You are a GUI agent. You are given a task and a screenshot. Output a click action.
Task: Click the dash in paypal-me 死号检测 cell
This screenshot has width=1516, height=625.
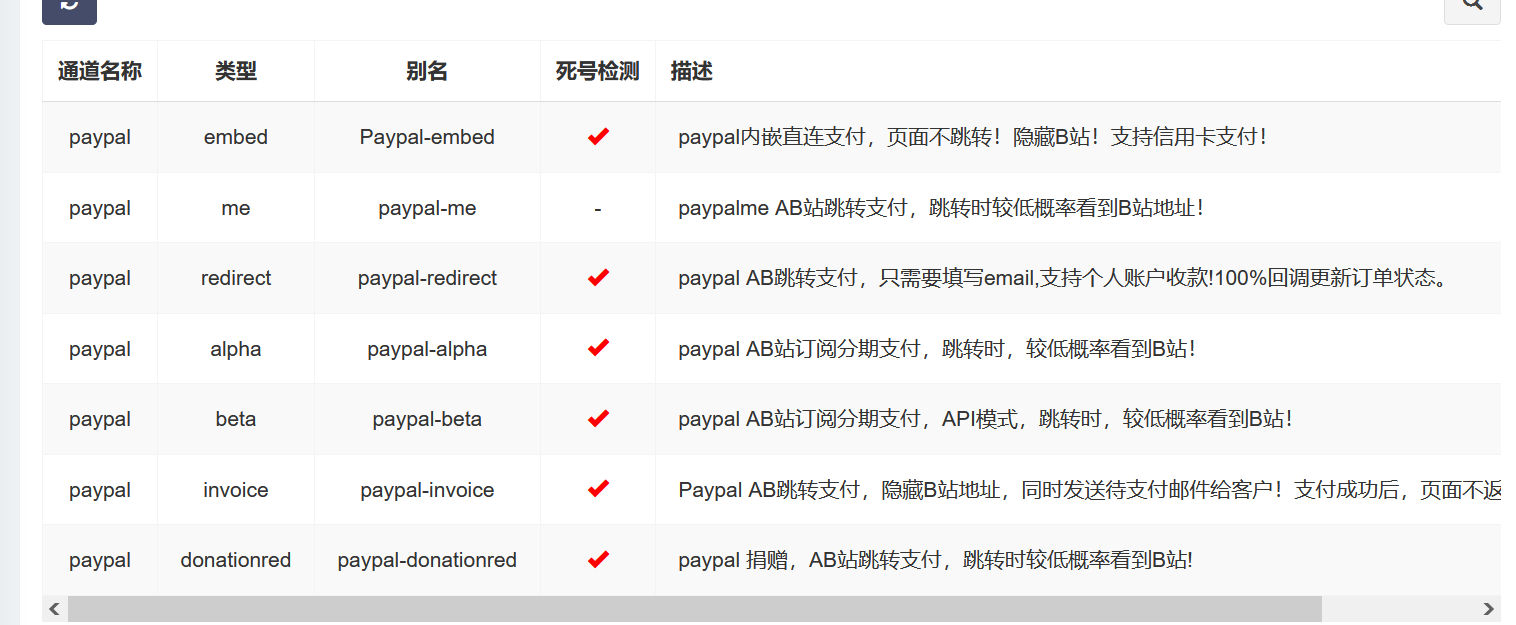[597, 208]
